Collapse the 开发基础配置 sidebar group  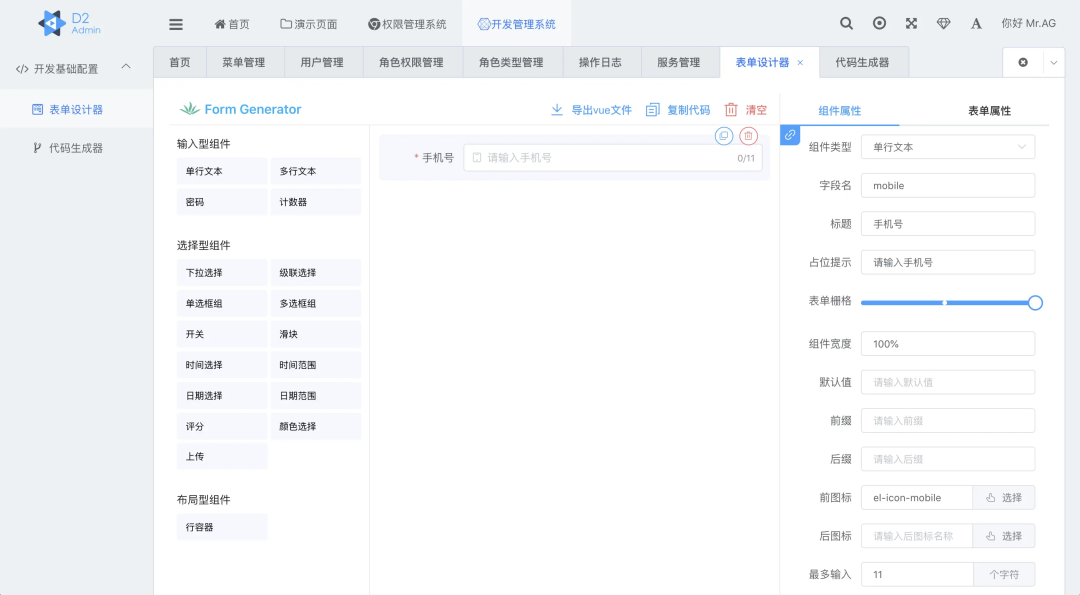click(x=126, y=68)
